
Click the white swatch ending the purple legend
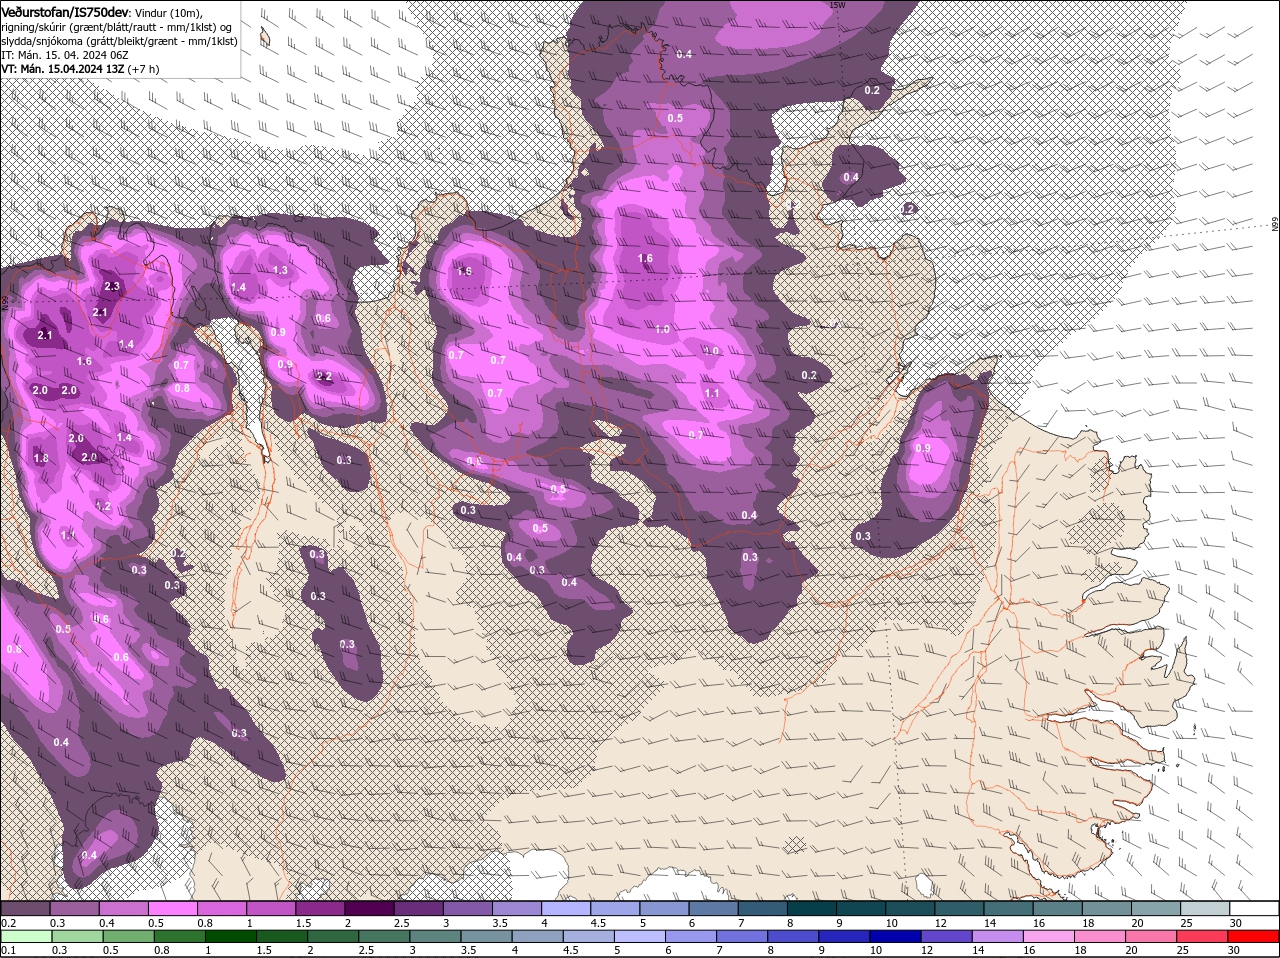1254,908
